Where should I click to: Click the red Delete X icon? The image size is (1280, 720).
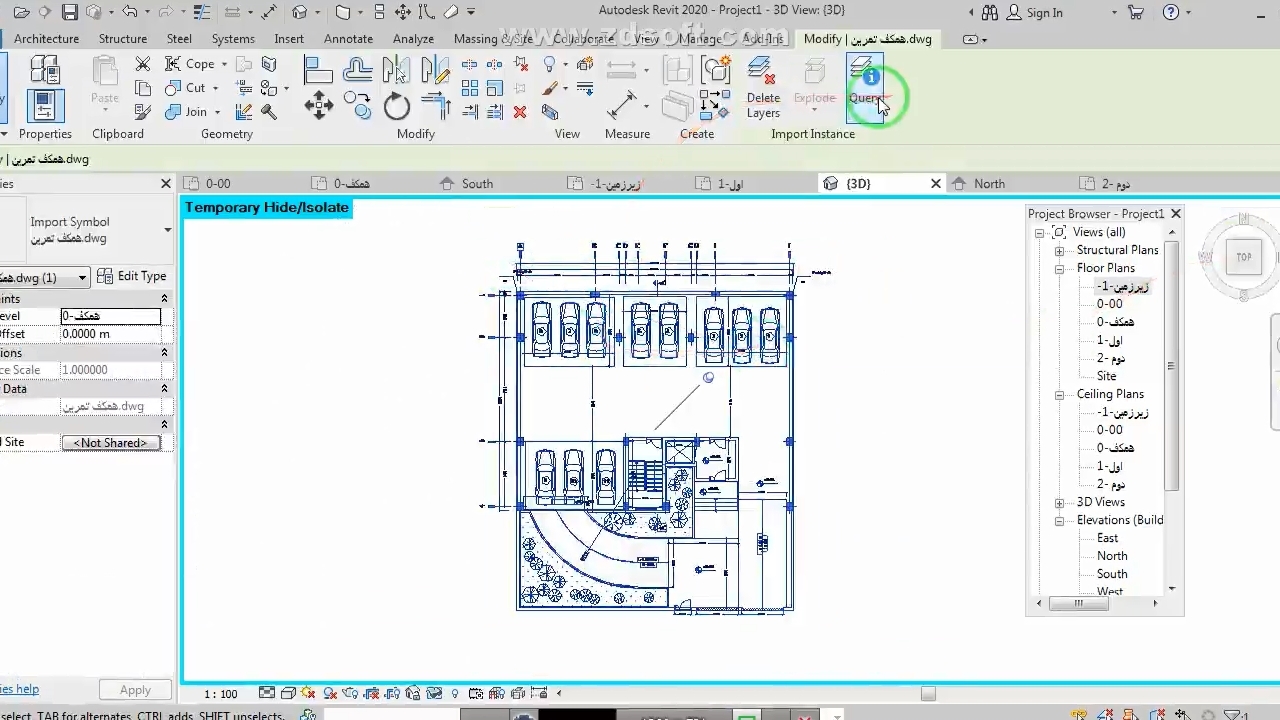pyautogui.click(x=520, y=112)
